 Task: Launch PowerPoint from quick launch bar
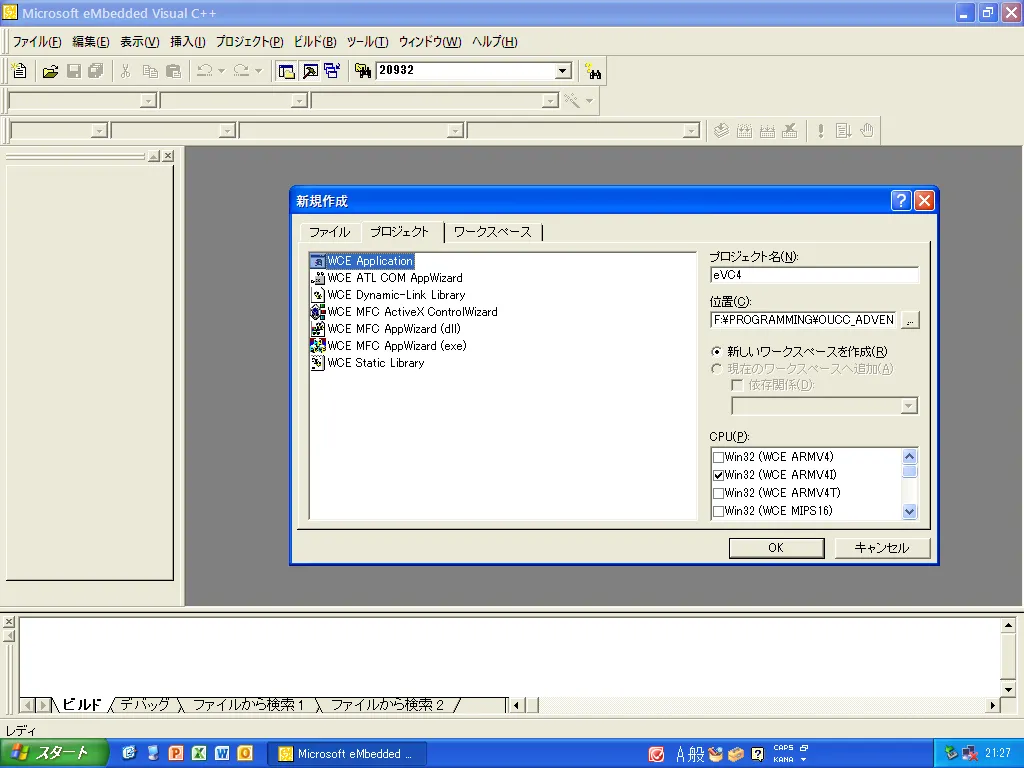pyautogui.click(x=176, y=753)
